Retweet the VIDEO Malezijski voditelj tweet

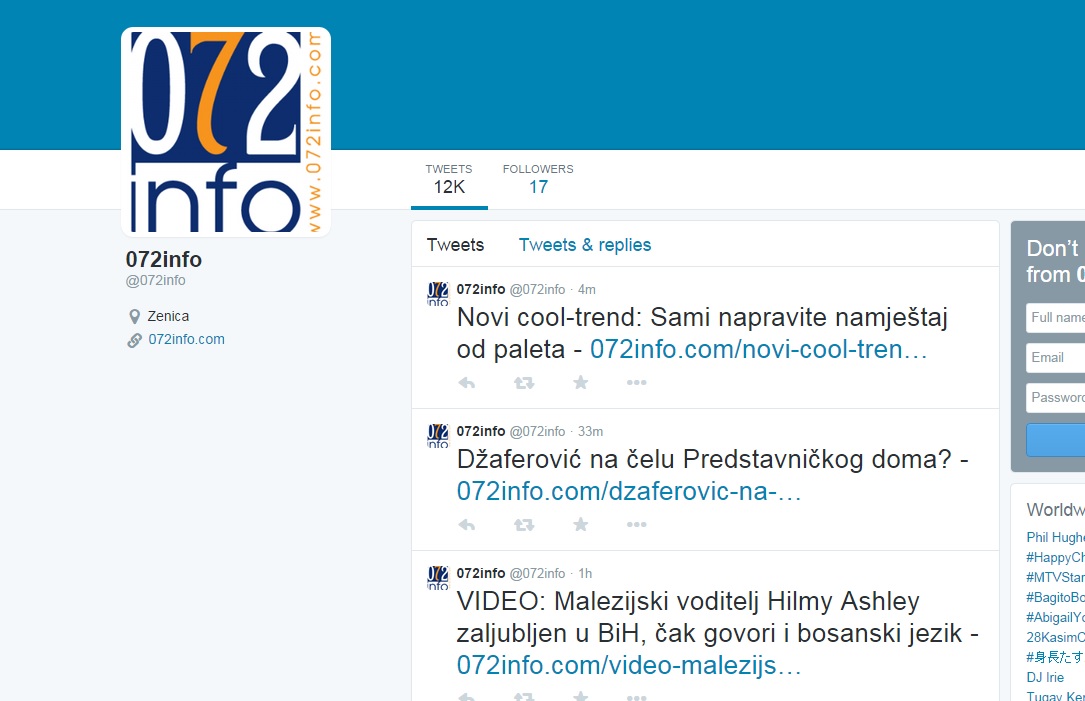(523, 696)
